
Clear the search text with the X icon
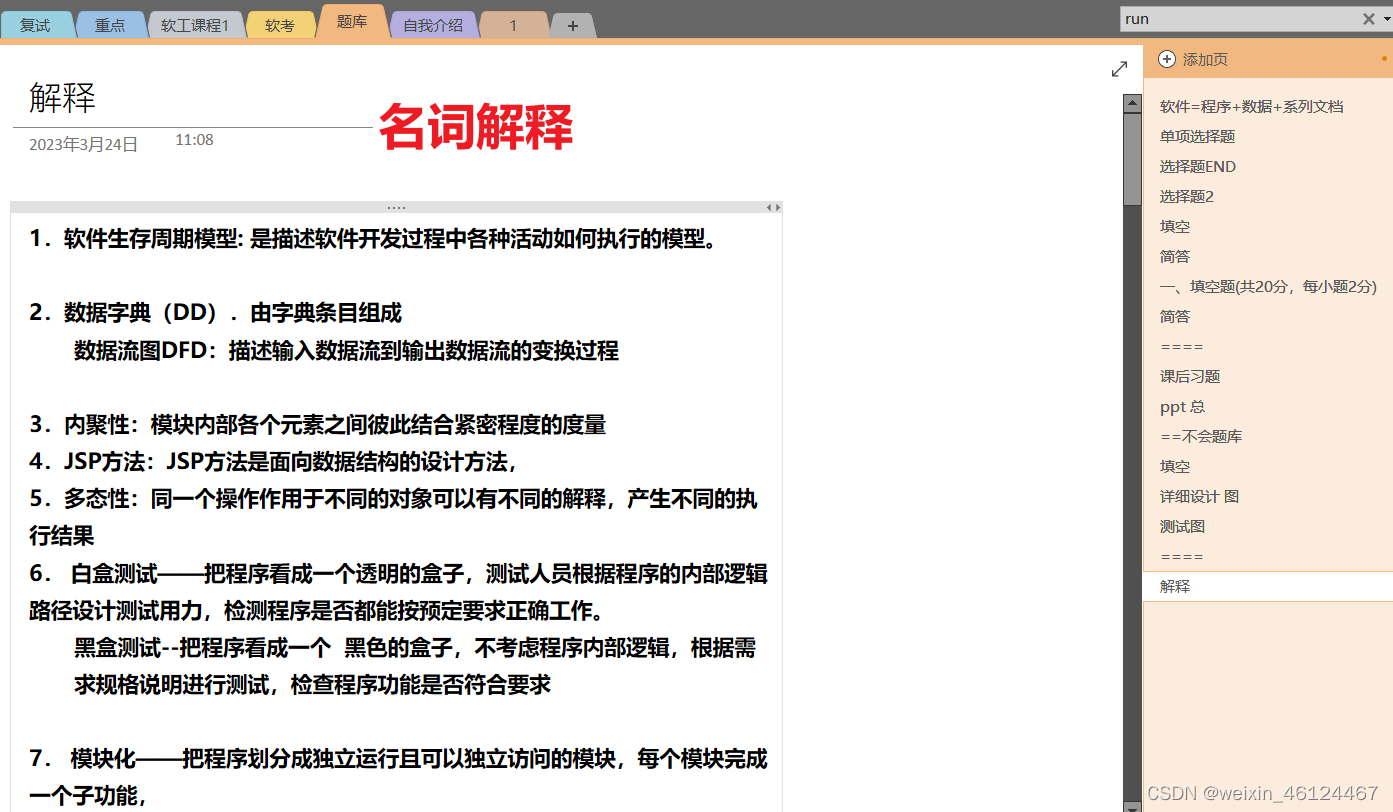(x=1368, y=19)
